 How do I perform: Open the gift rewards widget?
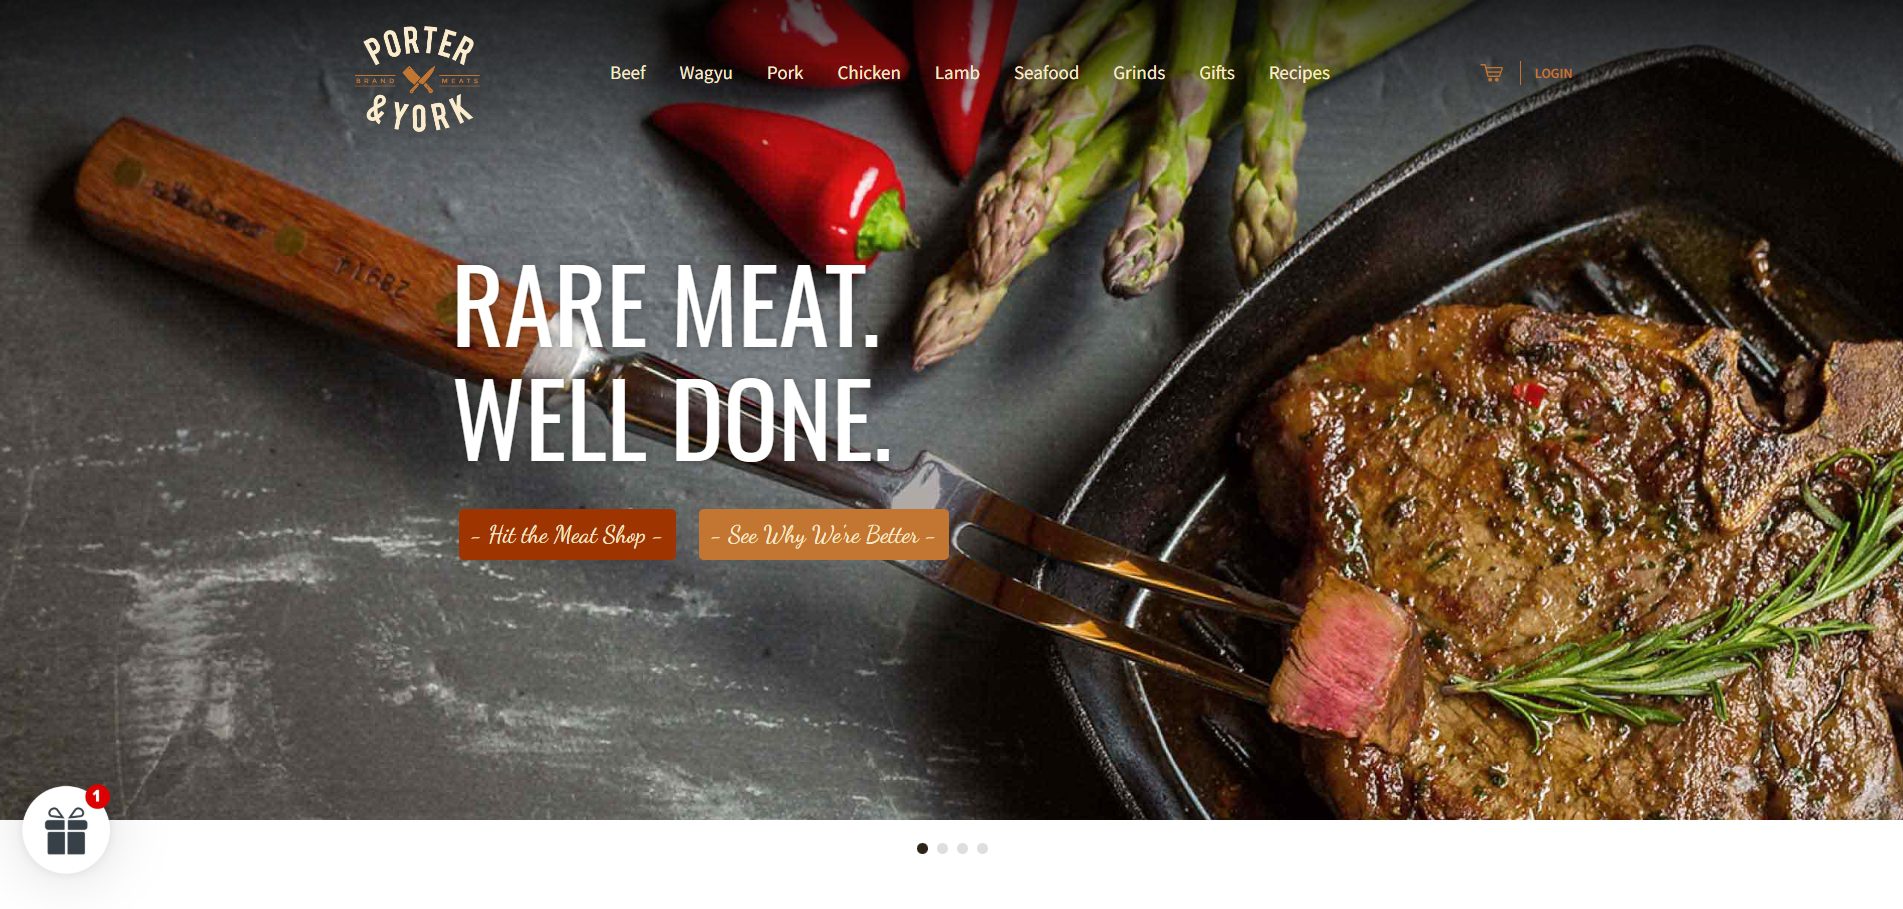pos(66,830)
